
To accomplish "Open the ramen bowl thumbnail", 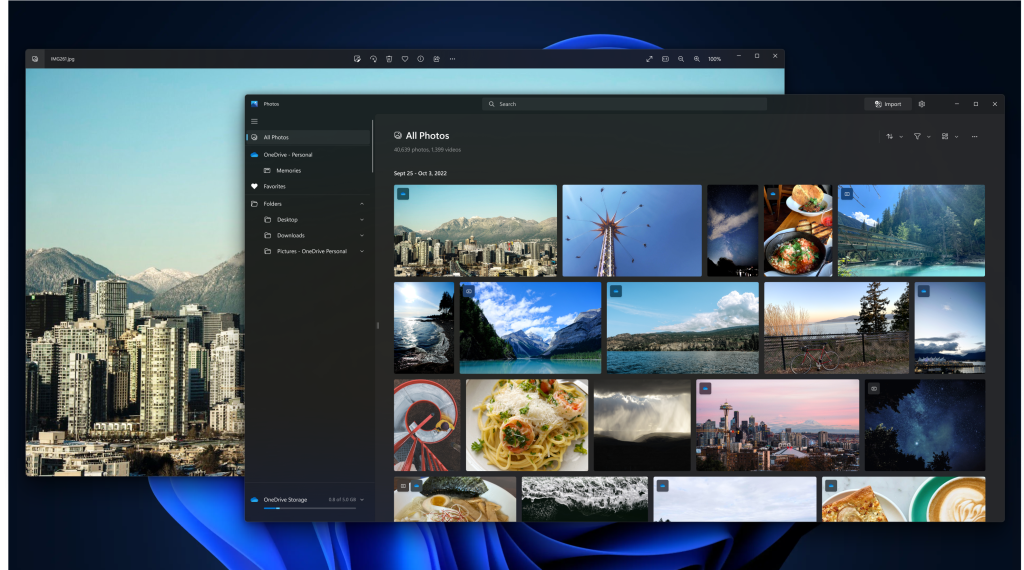I will click(x=455, y=499).
